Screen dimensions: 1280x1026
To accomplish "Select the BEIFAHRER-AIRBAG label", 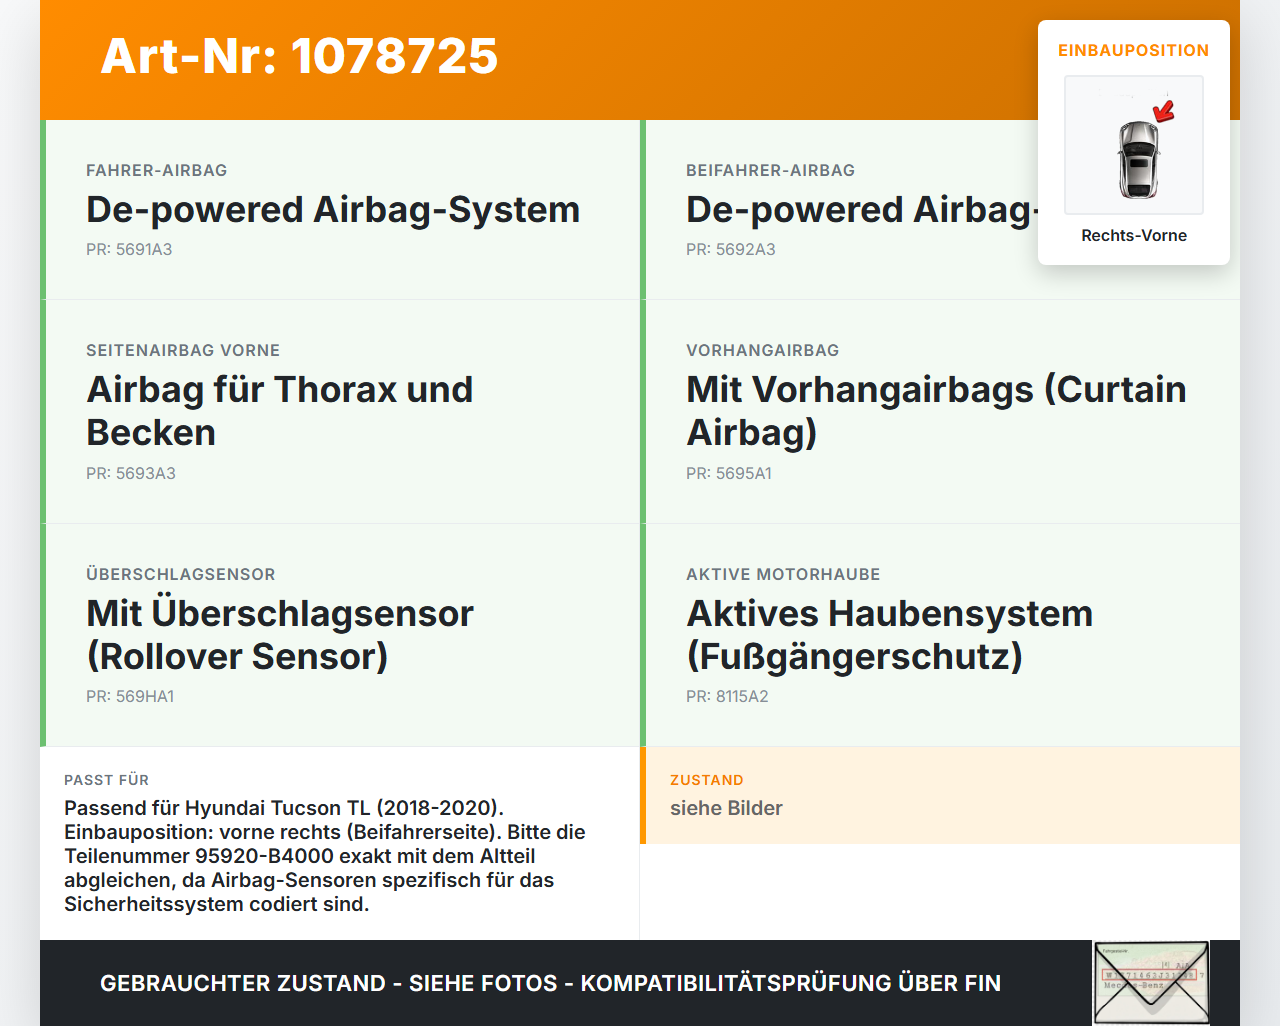I will [770, 170].
